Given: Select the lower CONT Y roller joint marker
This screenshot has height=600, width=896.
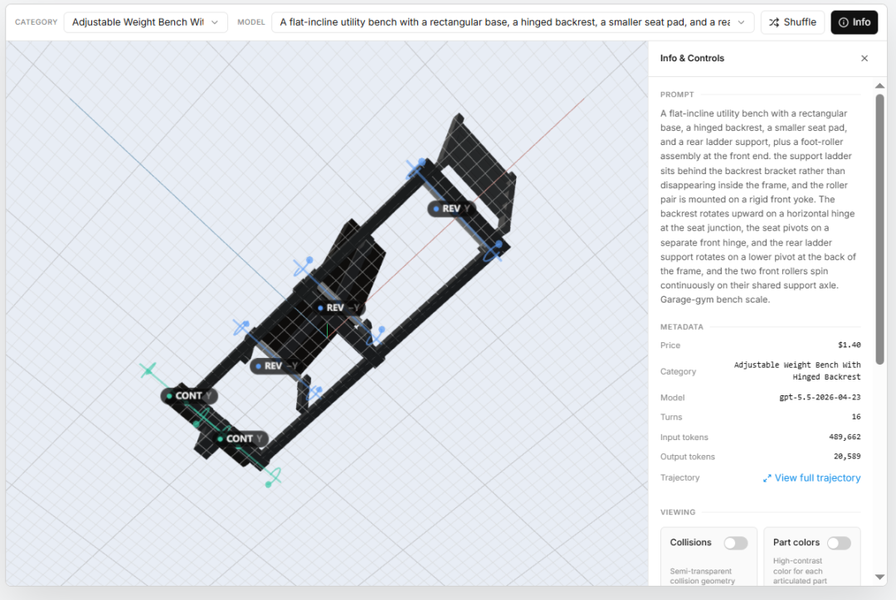Looking at the screenshot, I should (240, 438).
